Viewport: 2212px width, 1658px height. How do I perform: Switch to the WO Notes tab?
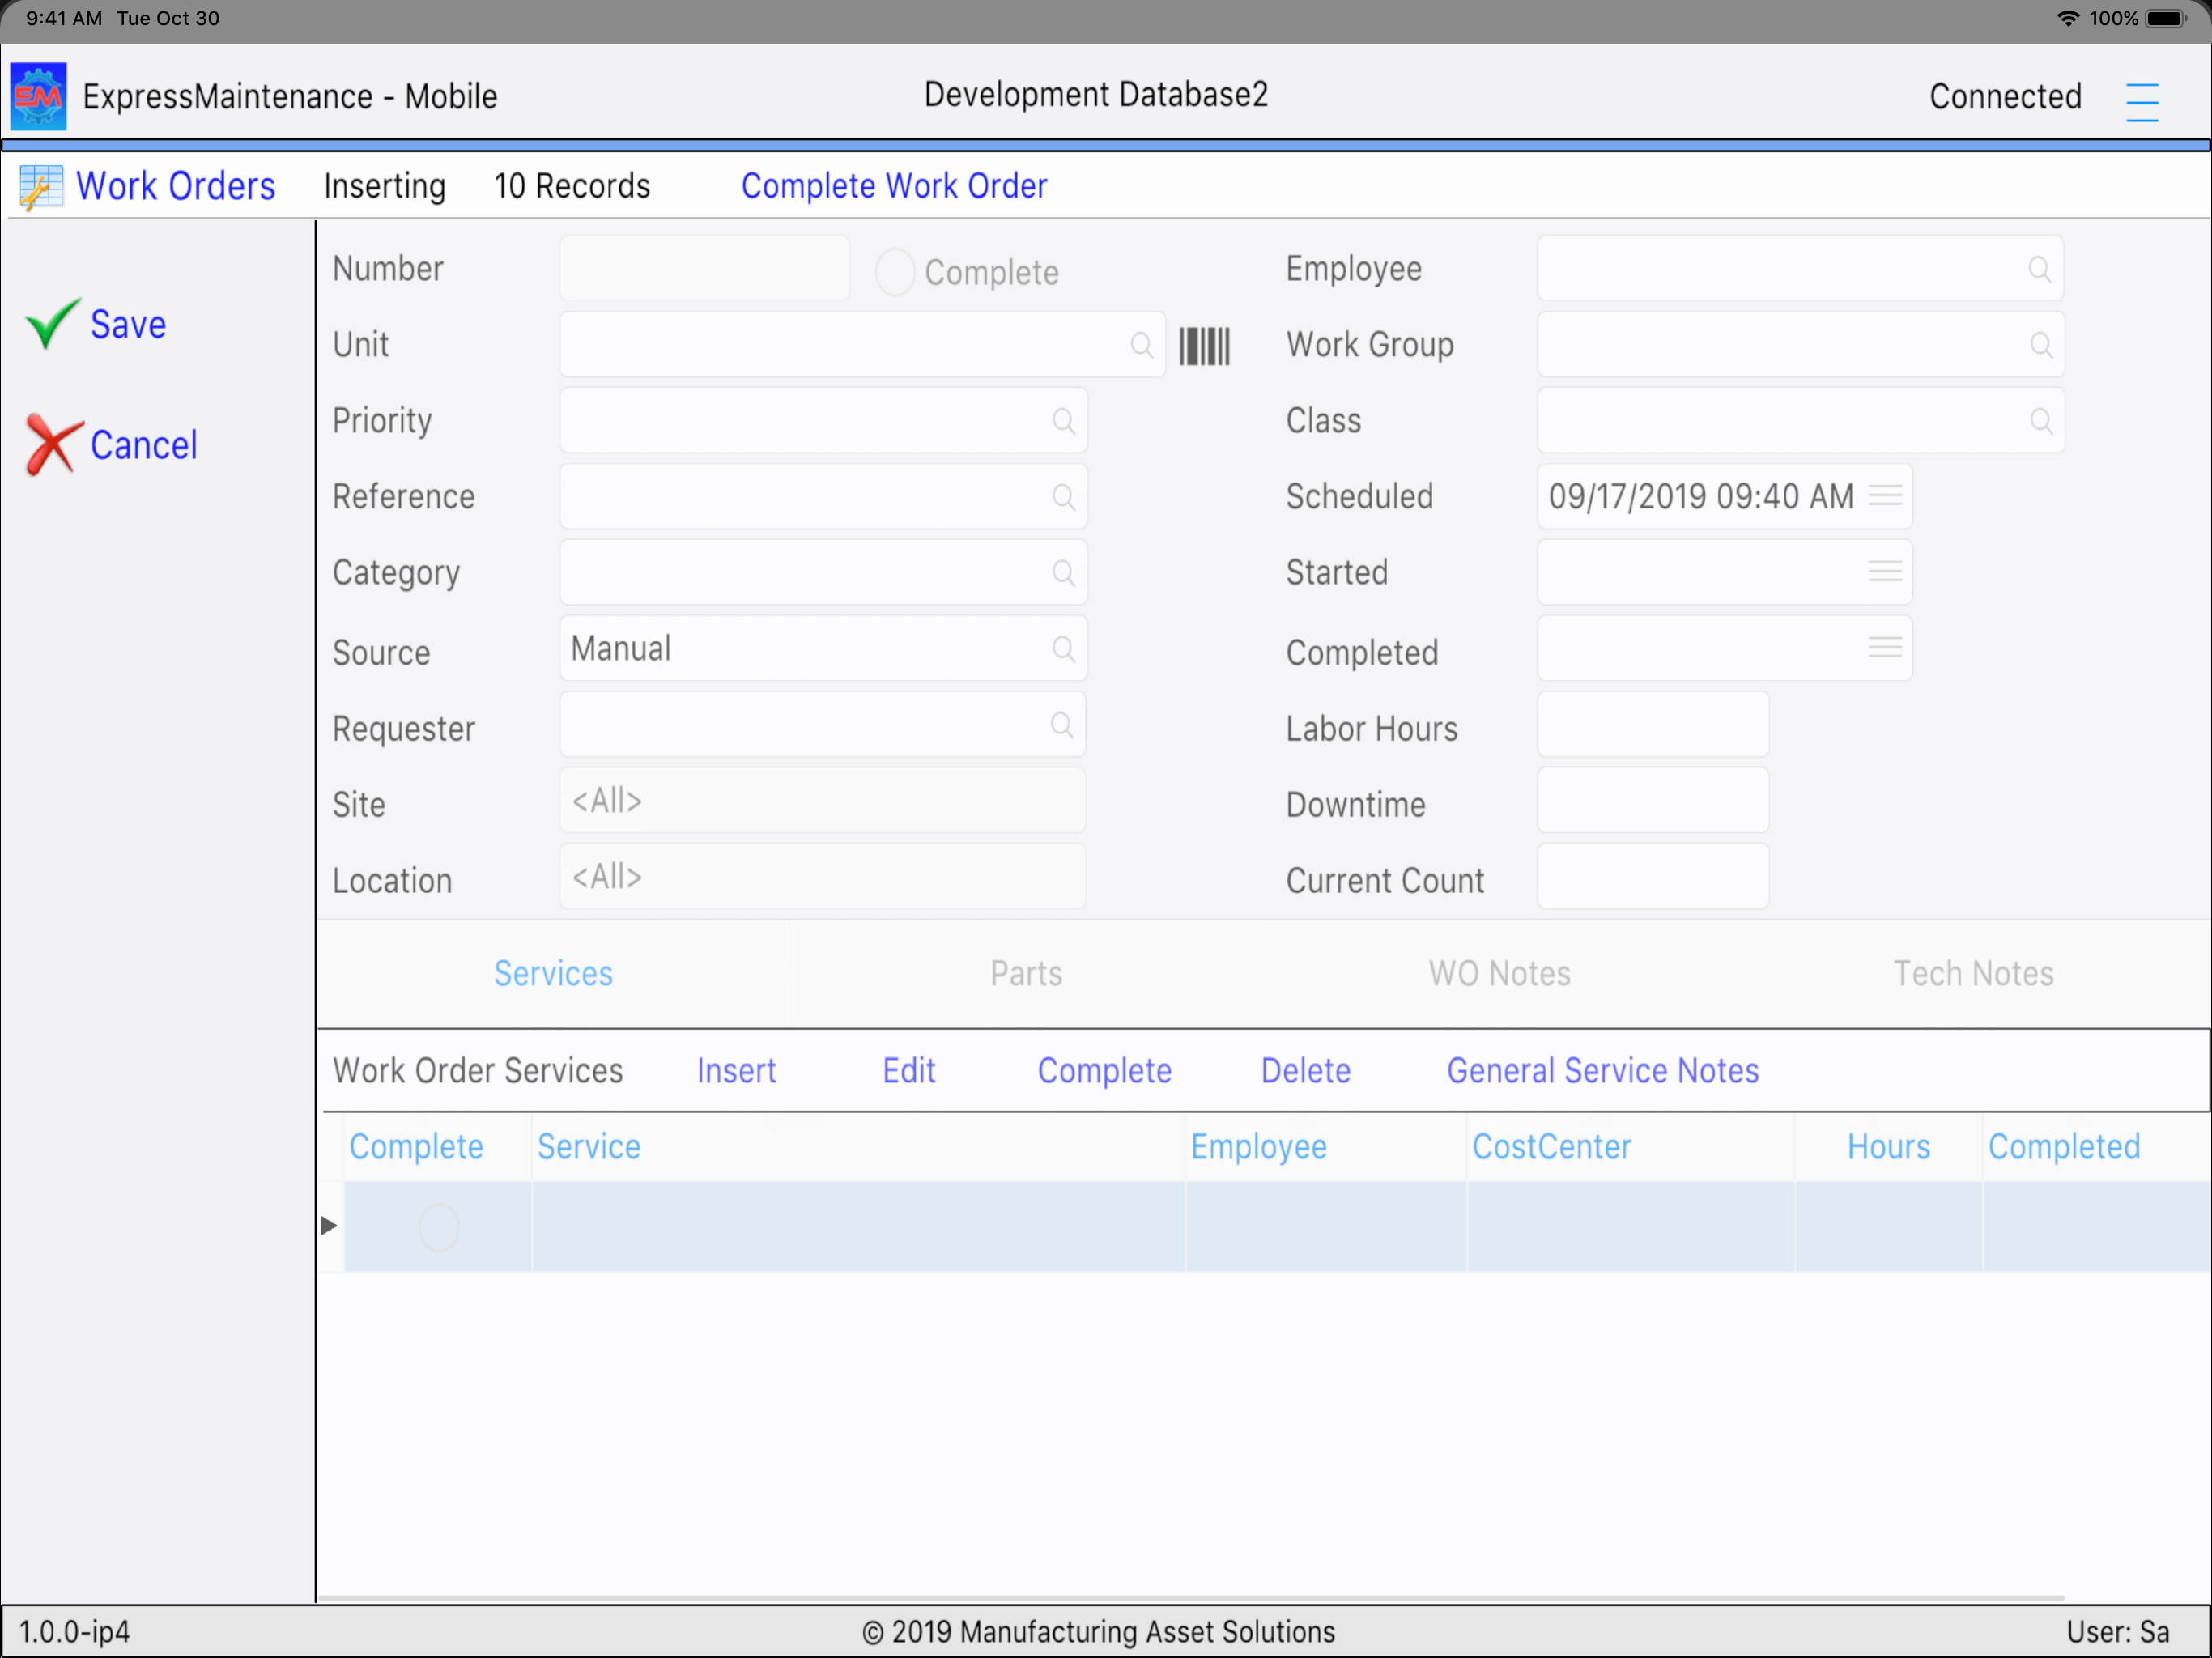[1499, 973]
